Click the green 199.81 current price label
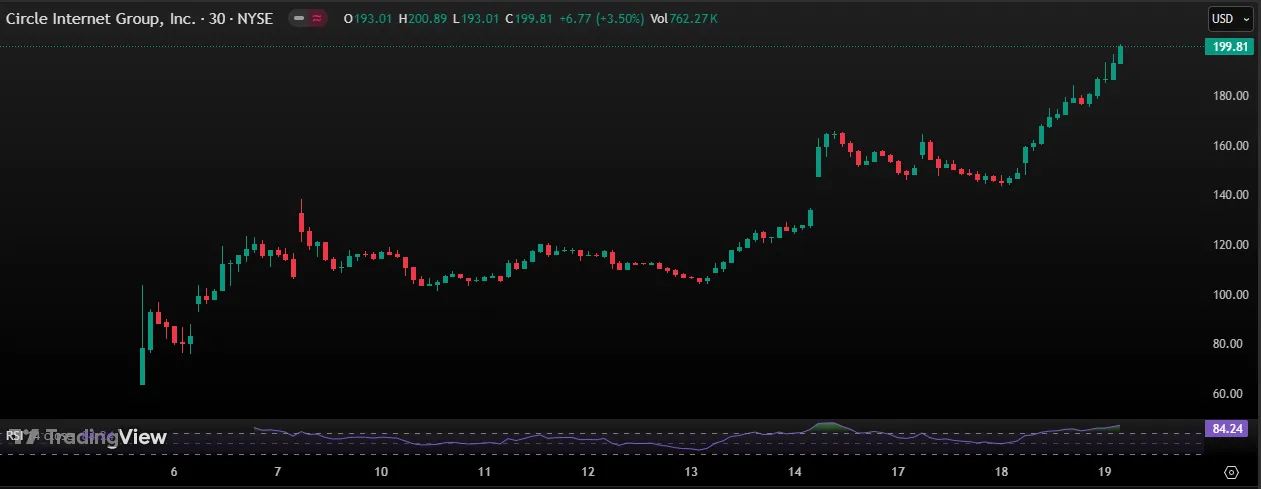 (1229, 47)
